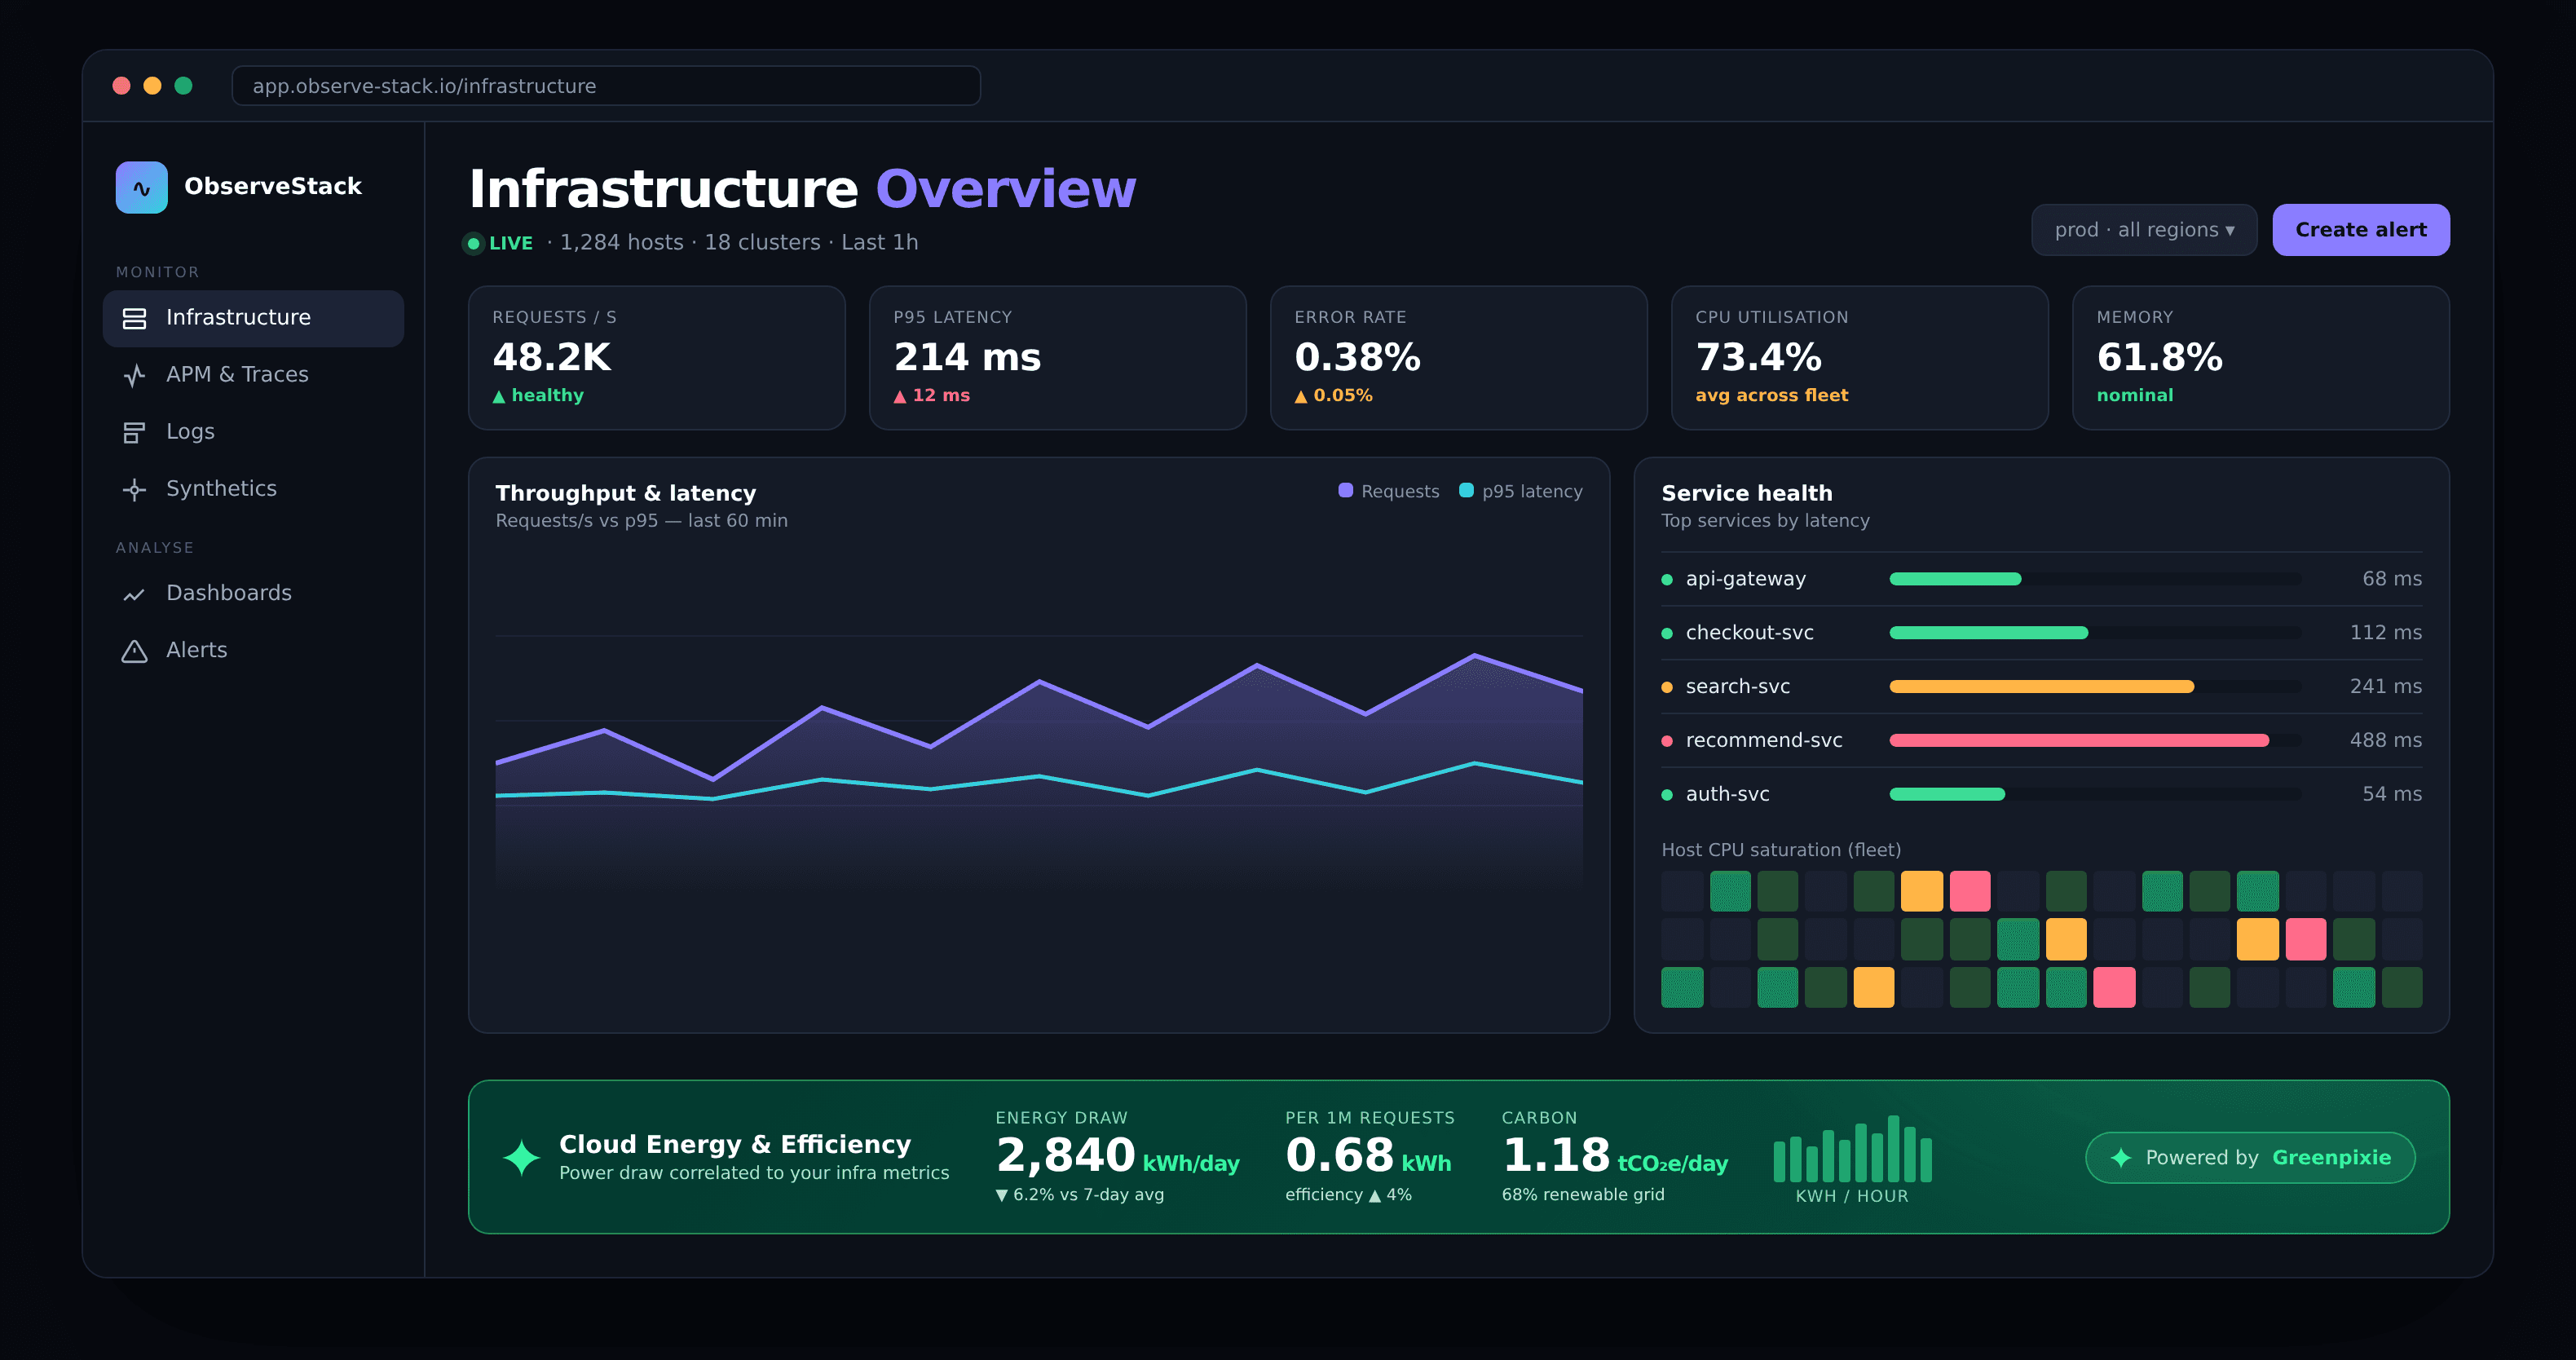Click the 241 ms latency value
Image resolution: width=2576 pixels, height=1360 pixels.
(2385, 687)
